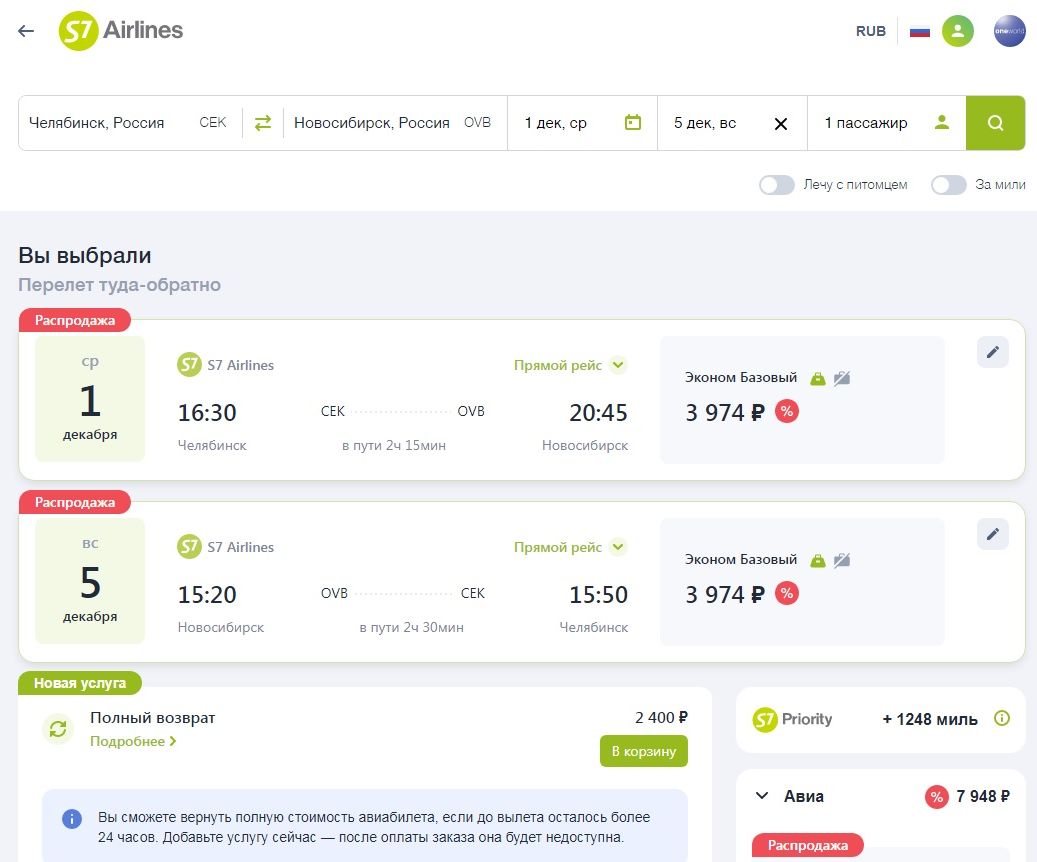Go back using the arrow icon
Viewport: 1037px width, 862px height.
[26, 30]
